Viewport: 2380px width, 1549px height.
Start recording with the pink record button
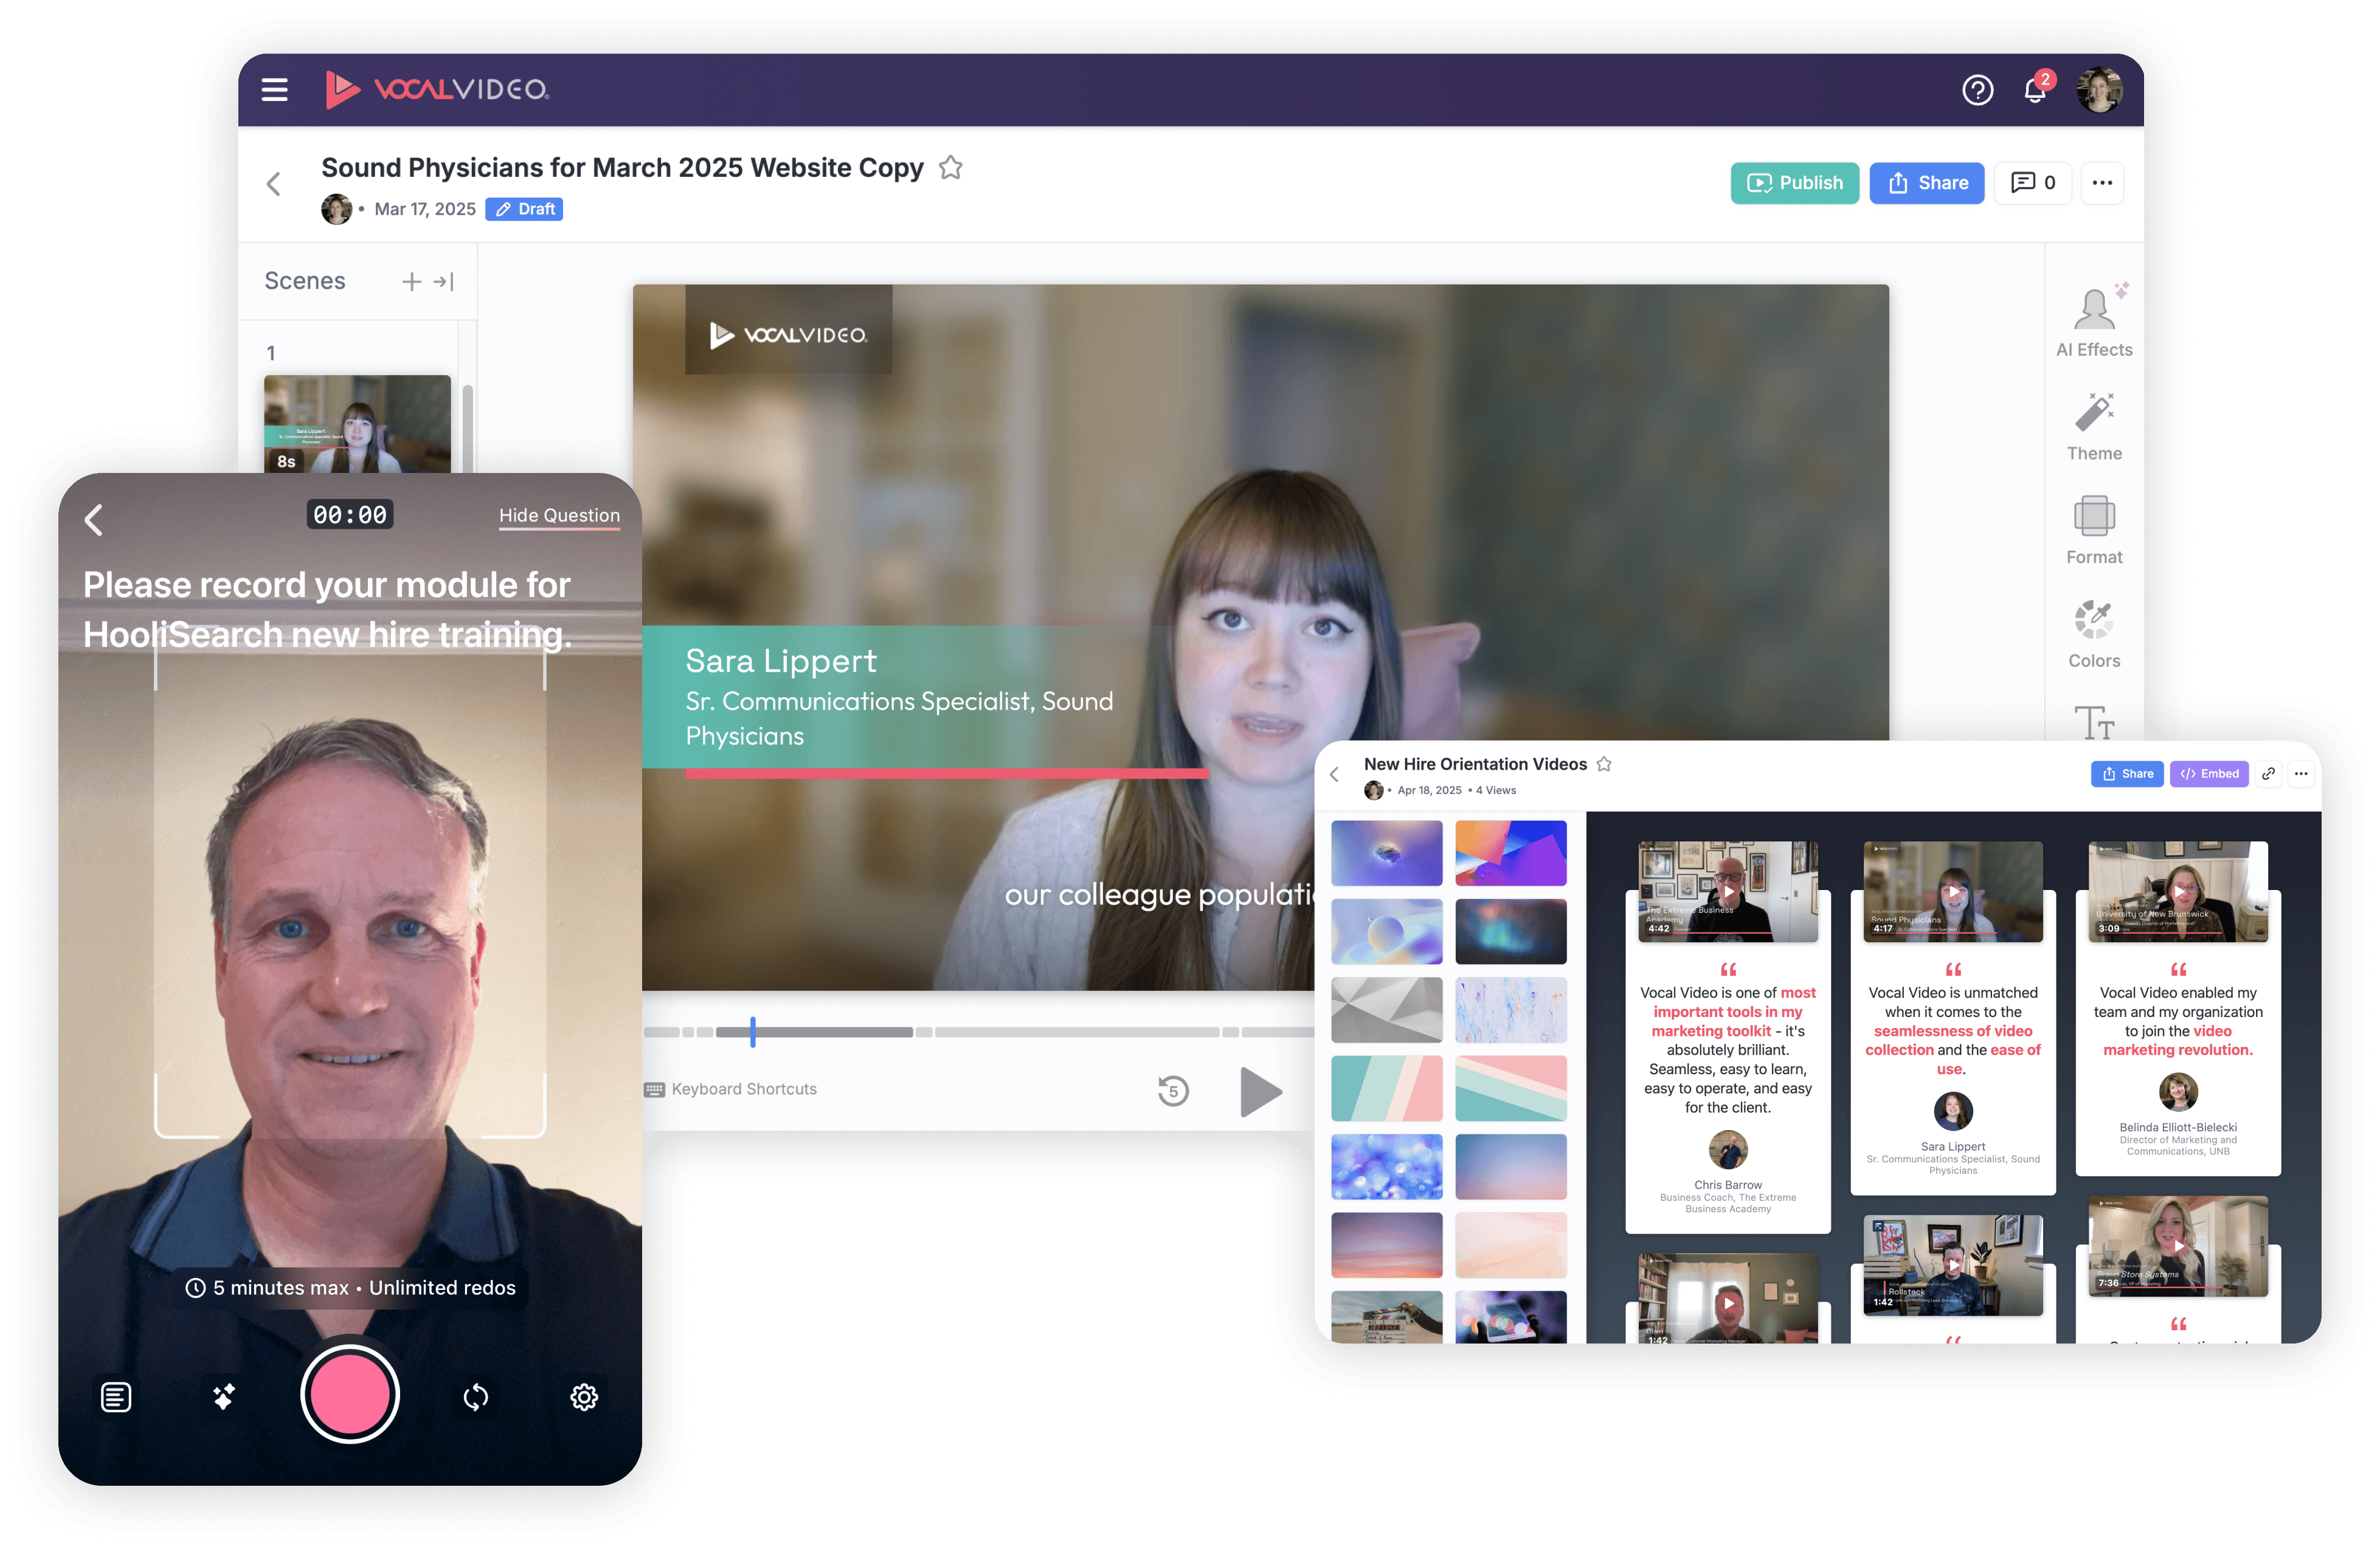click(350, 1395)
